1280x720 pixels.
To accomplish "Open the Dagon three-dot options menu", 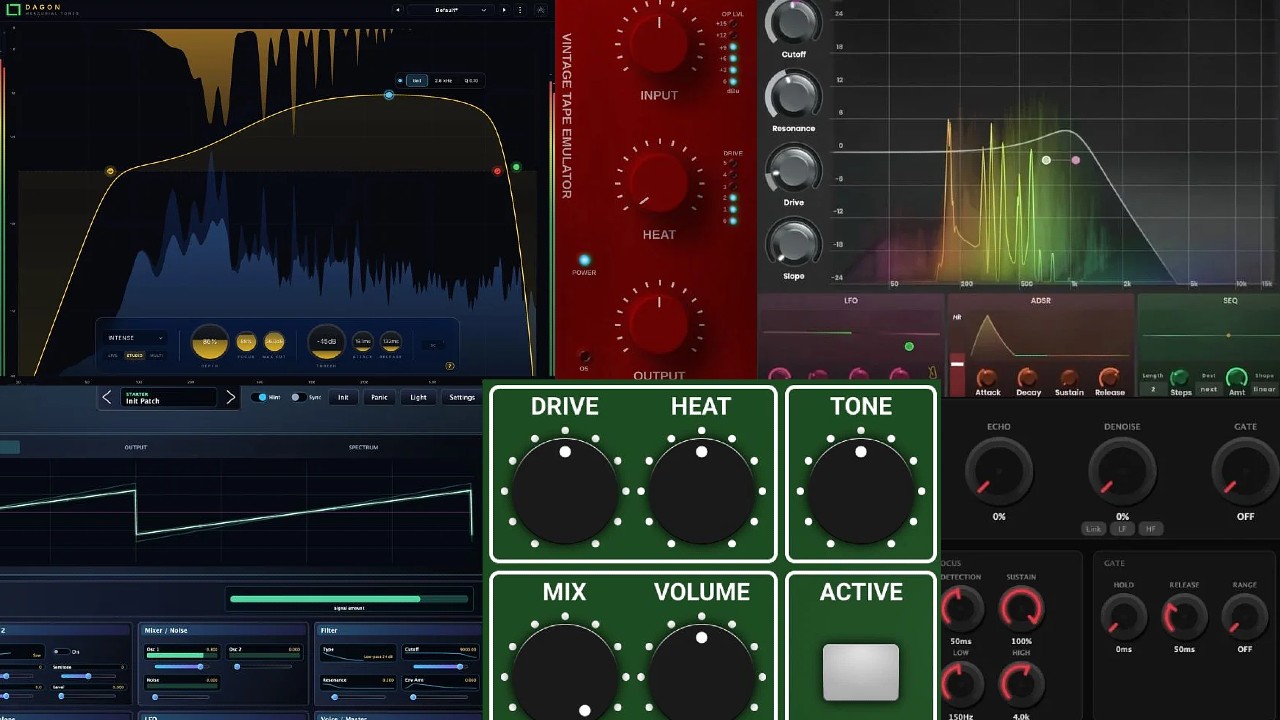I will pyautogui.click(x=520, y=10).
